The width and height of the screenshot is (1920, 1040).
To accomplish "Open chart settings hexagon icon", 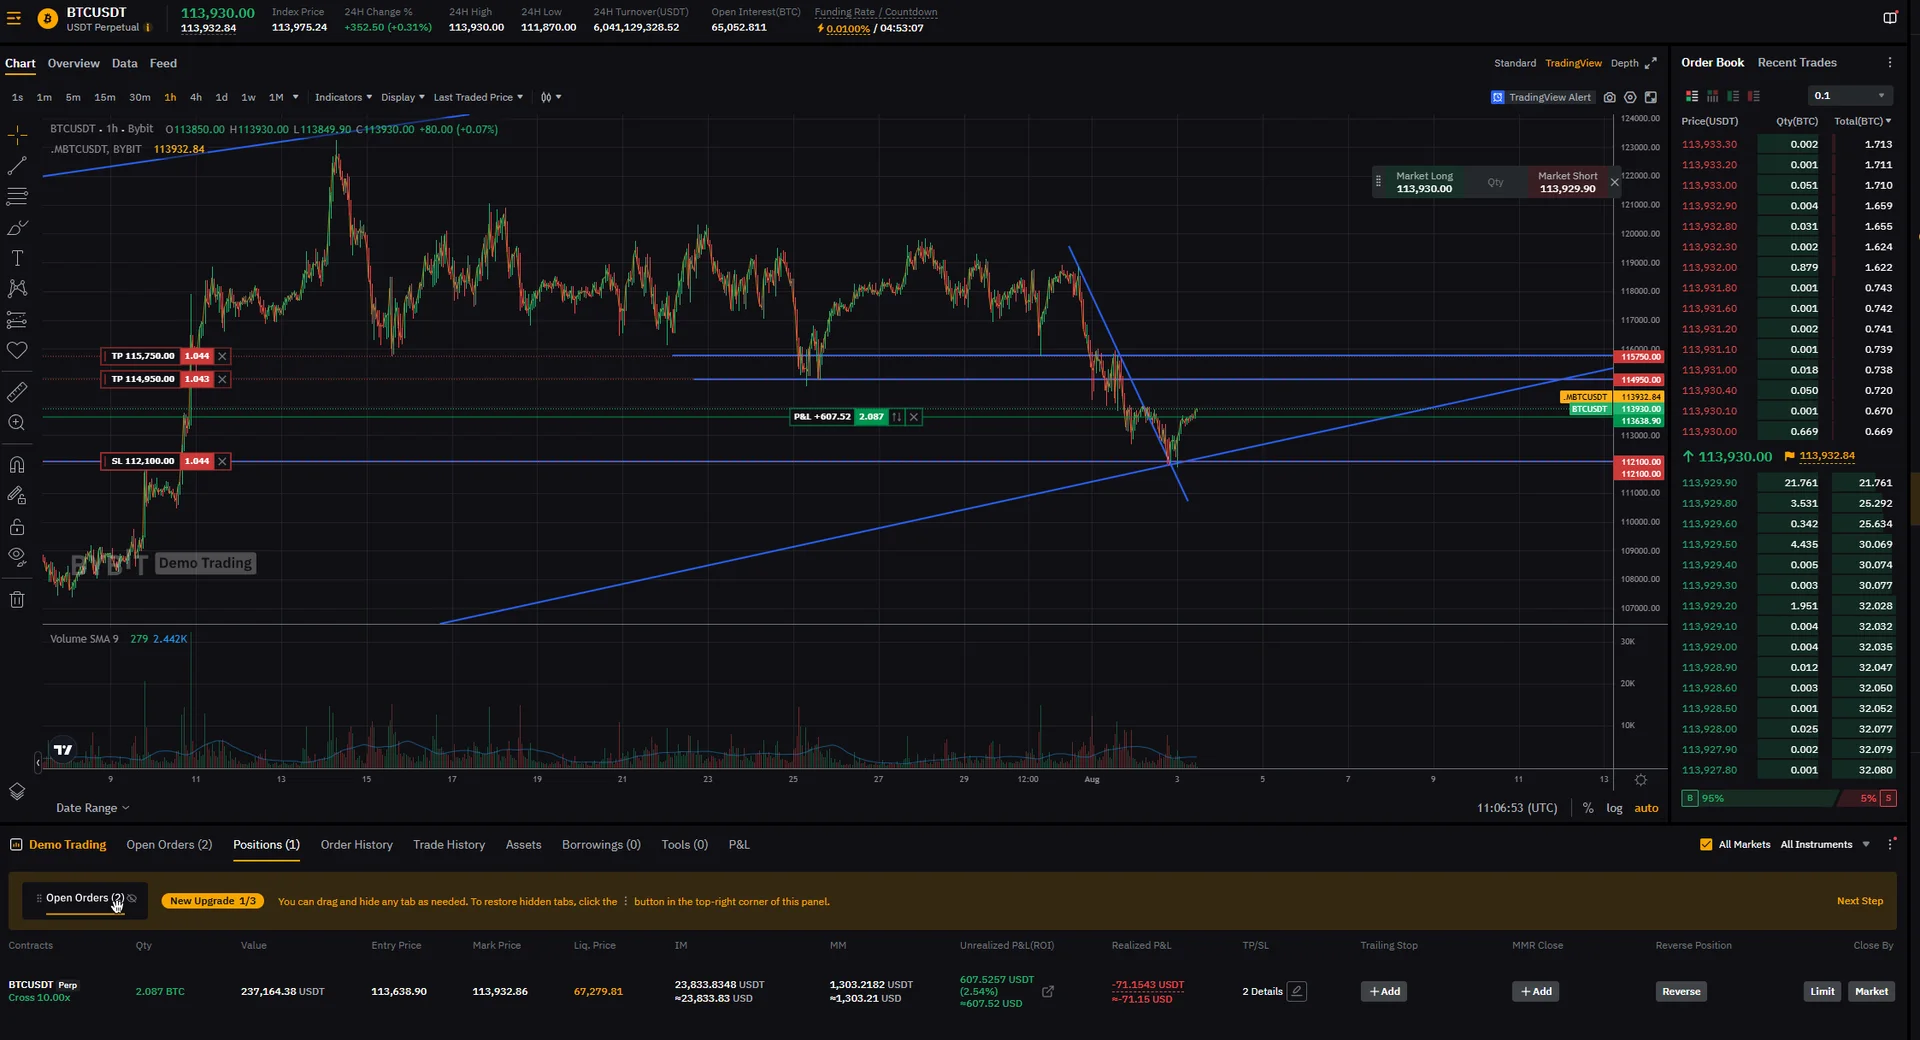I will click(1630, 97).
